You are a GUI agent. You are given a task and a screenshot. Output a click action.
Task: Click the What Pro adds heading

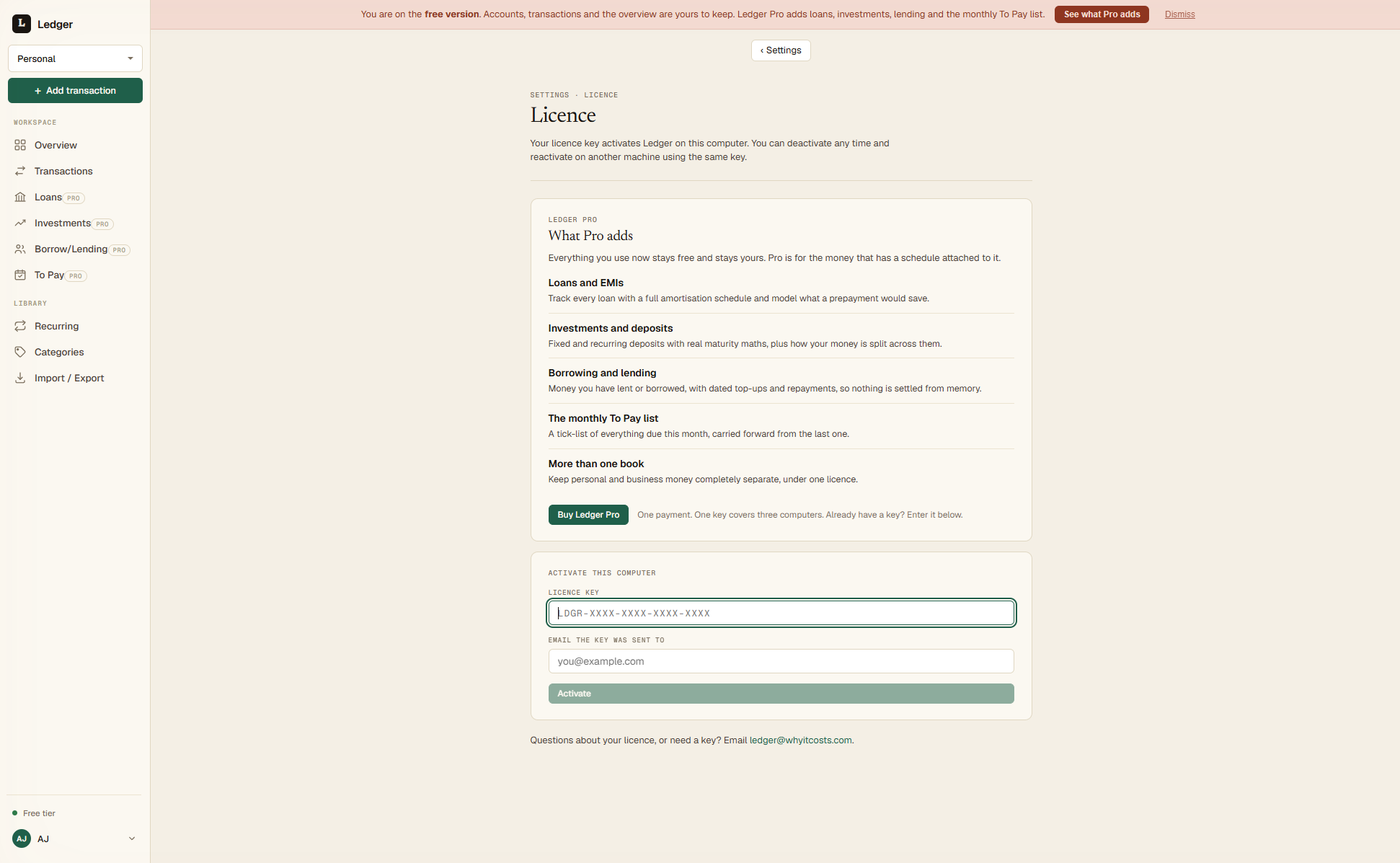click(590, 236)
